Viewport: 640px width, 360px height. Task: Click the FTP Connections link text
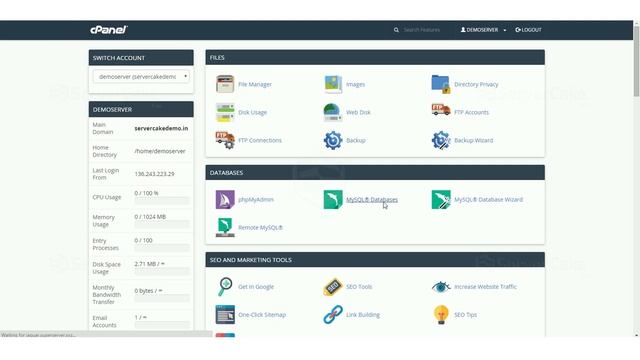[x=260, y=140]
